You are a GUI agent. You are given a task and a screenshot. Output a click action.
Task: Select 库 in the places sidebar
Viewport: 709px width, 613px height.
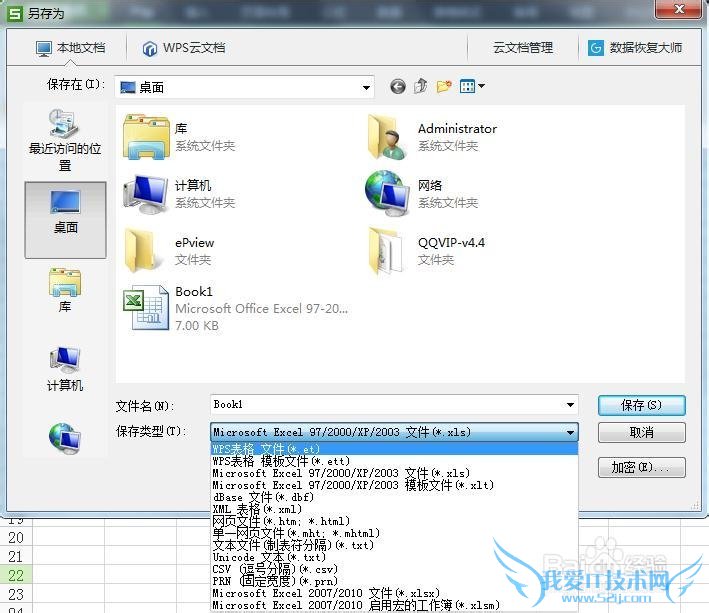(x=65, y=290)
